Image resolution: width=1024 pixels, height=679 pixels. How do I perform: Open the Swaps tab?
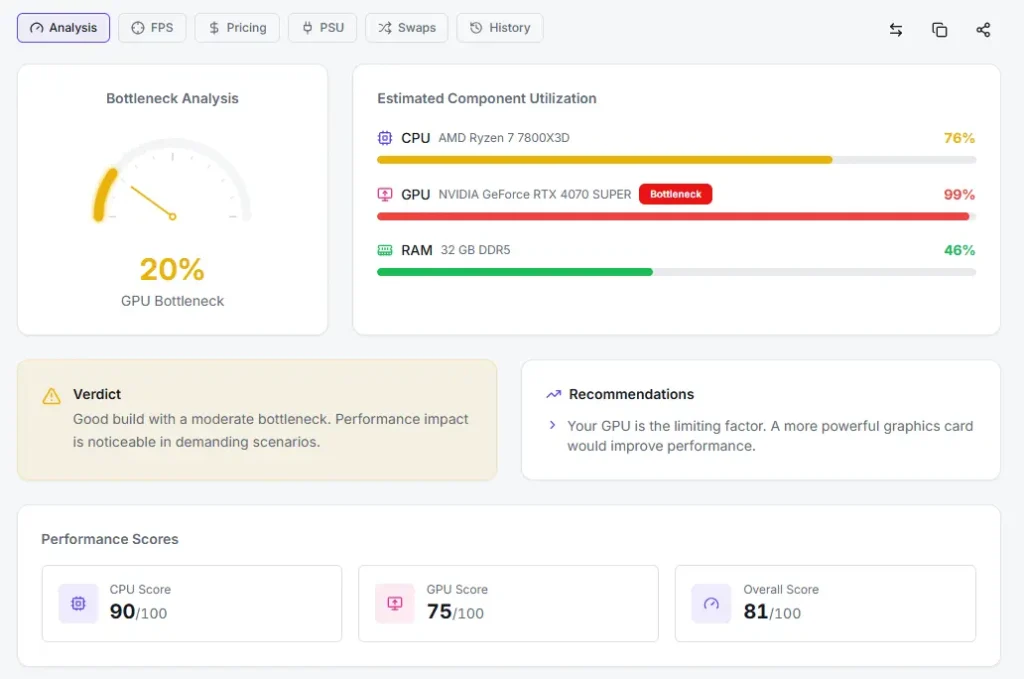click(406, 28)
